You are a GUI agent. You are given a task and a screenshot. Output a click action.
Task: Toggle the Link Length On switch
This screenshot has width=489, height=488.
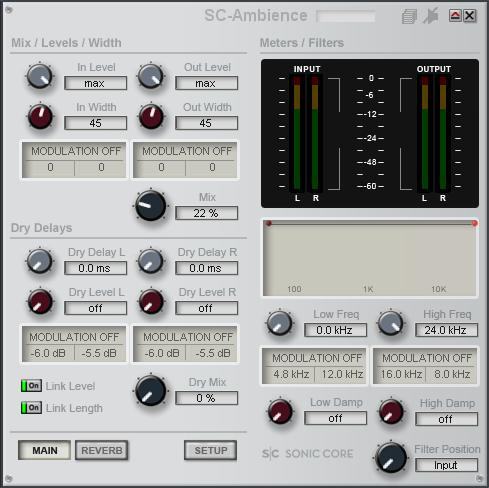click(x=31, y=408)
